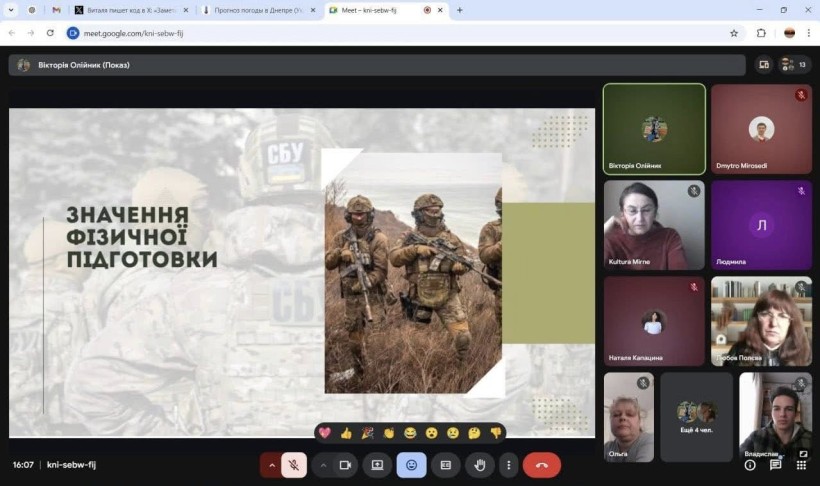Open participants list showing 13

click(794, 65)
